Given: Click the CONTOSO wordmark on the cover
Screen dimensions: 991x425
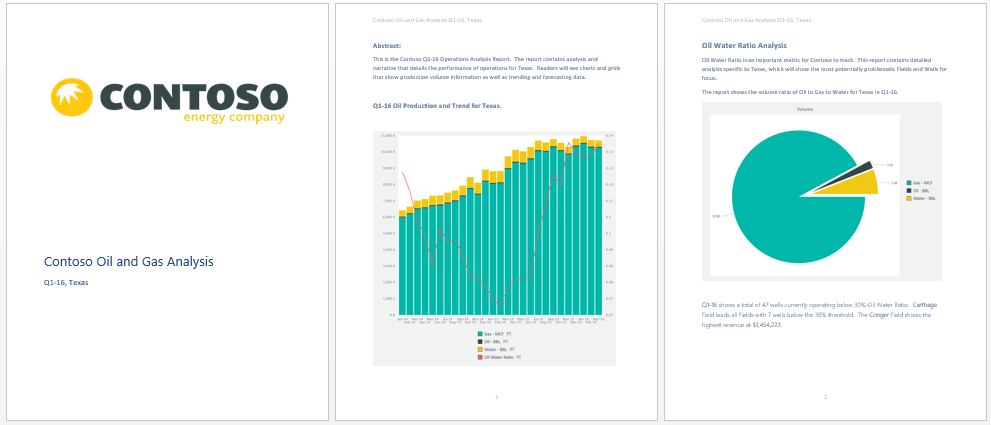Looking at the screenshot, I should pos(193,97).
